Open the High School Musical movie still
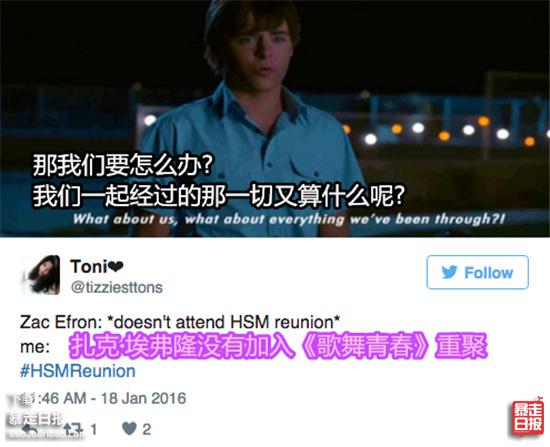 click(x=275, y=118)
